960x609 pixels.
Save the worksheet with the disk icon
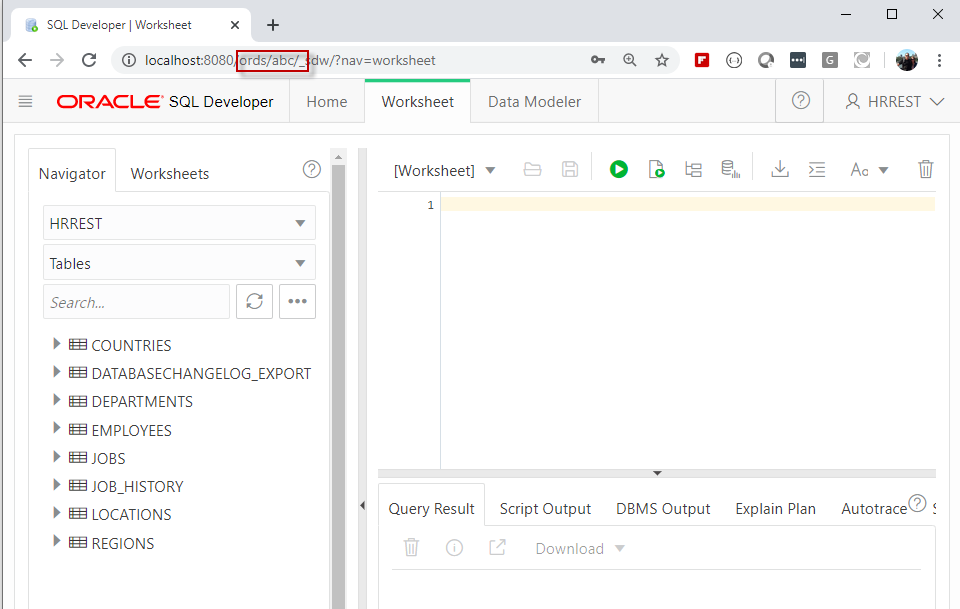coord(569,169)
